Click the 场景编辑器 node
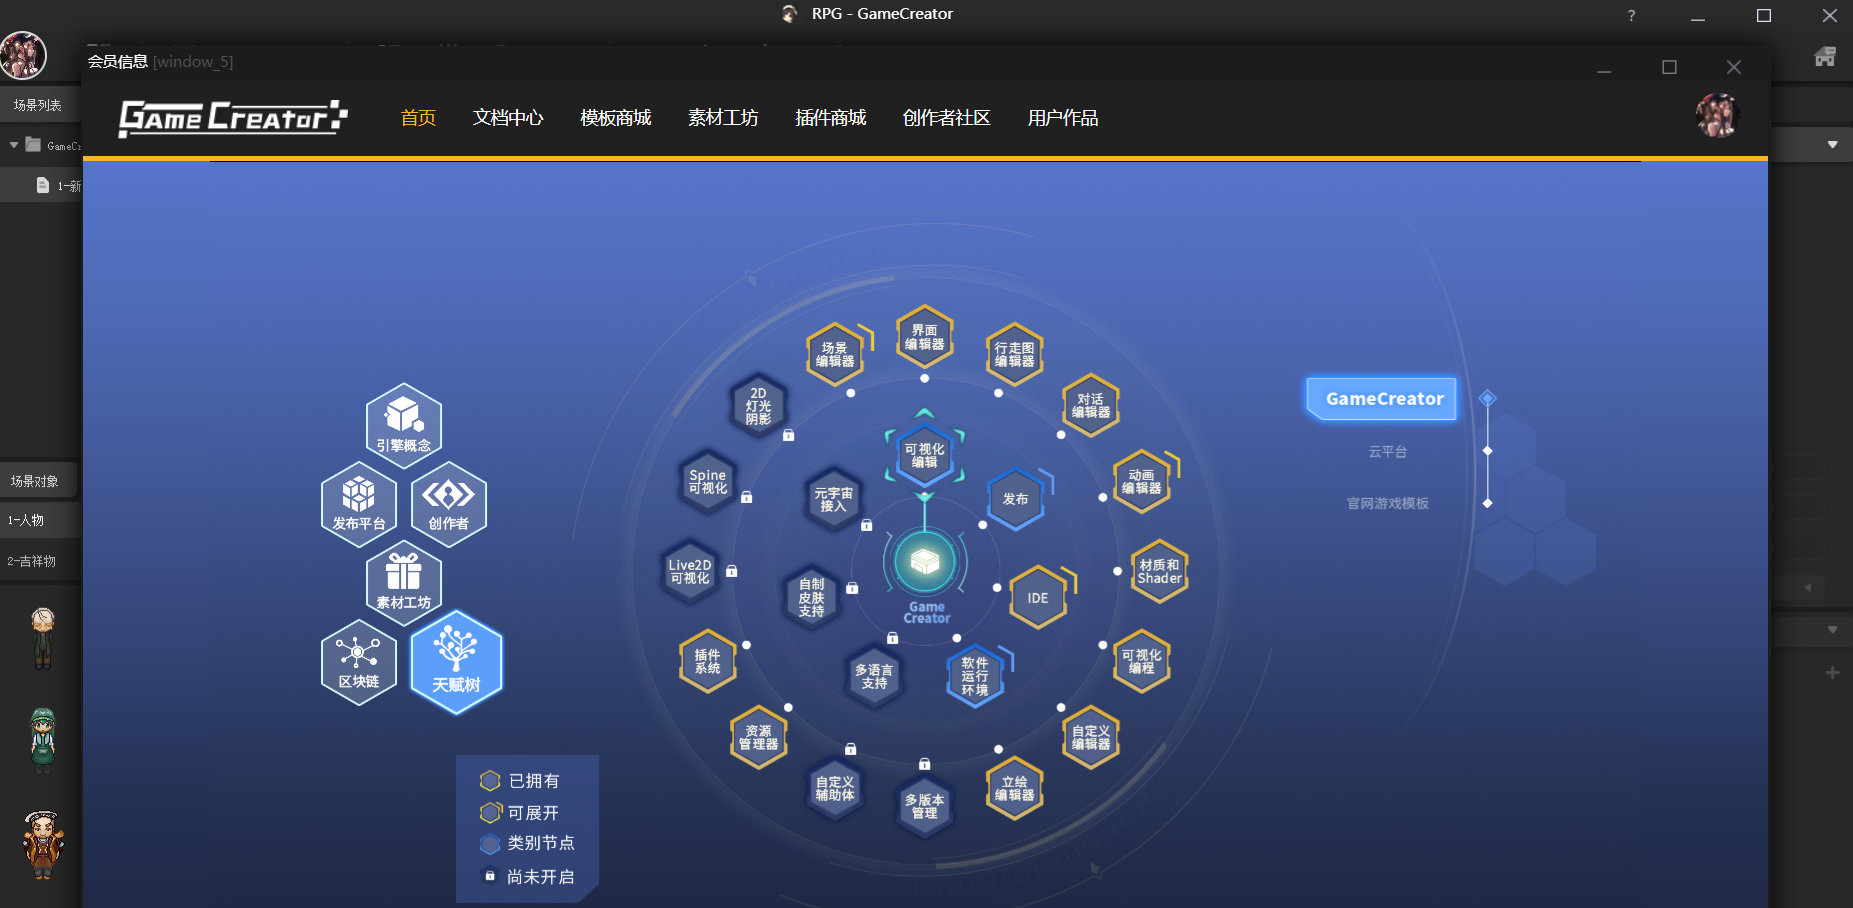This screenshot has height=908, width=1853. tap(835, 354)
